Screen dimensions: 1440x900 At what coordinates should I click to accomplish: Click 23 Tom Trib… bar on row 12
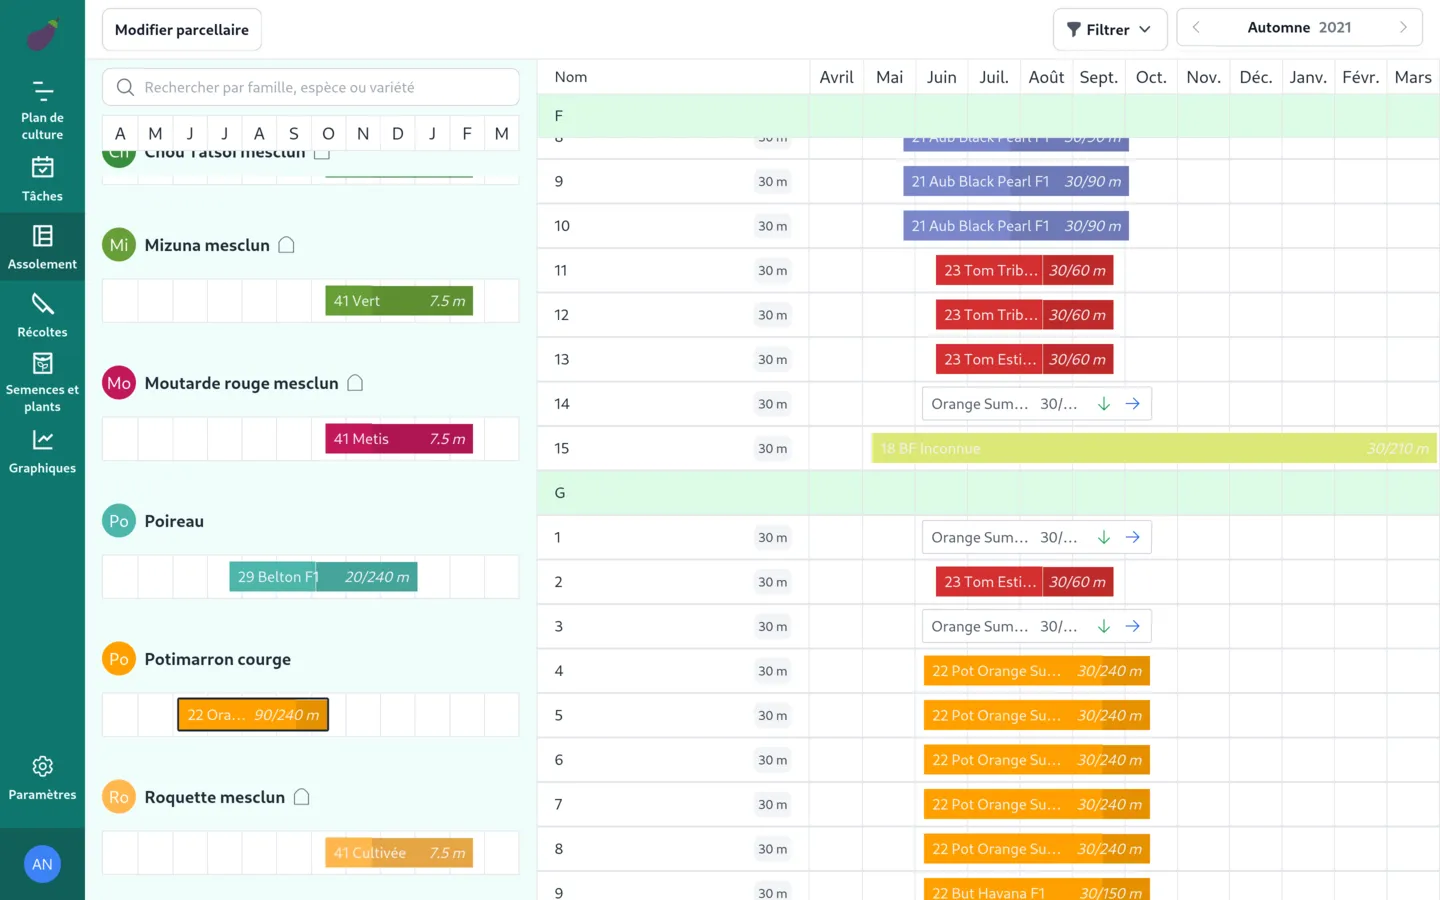coord(1025,315)
